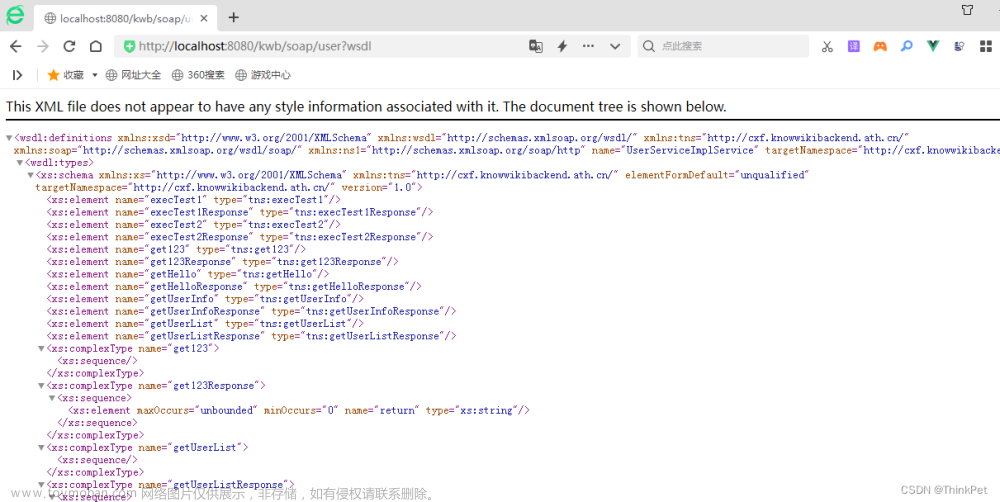Click the element name="getHelloResponse" line

[234, 287]
